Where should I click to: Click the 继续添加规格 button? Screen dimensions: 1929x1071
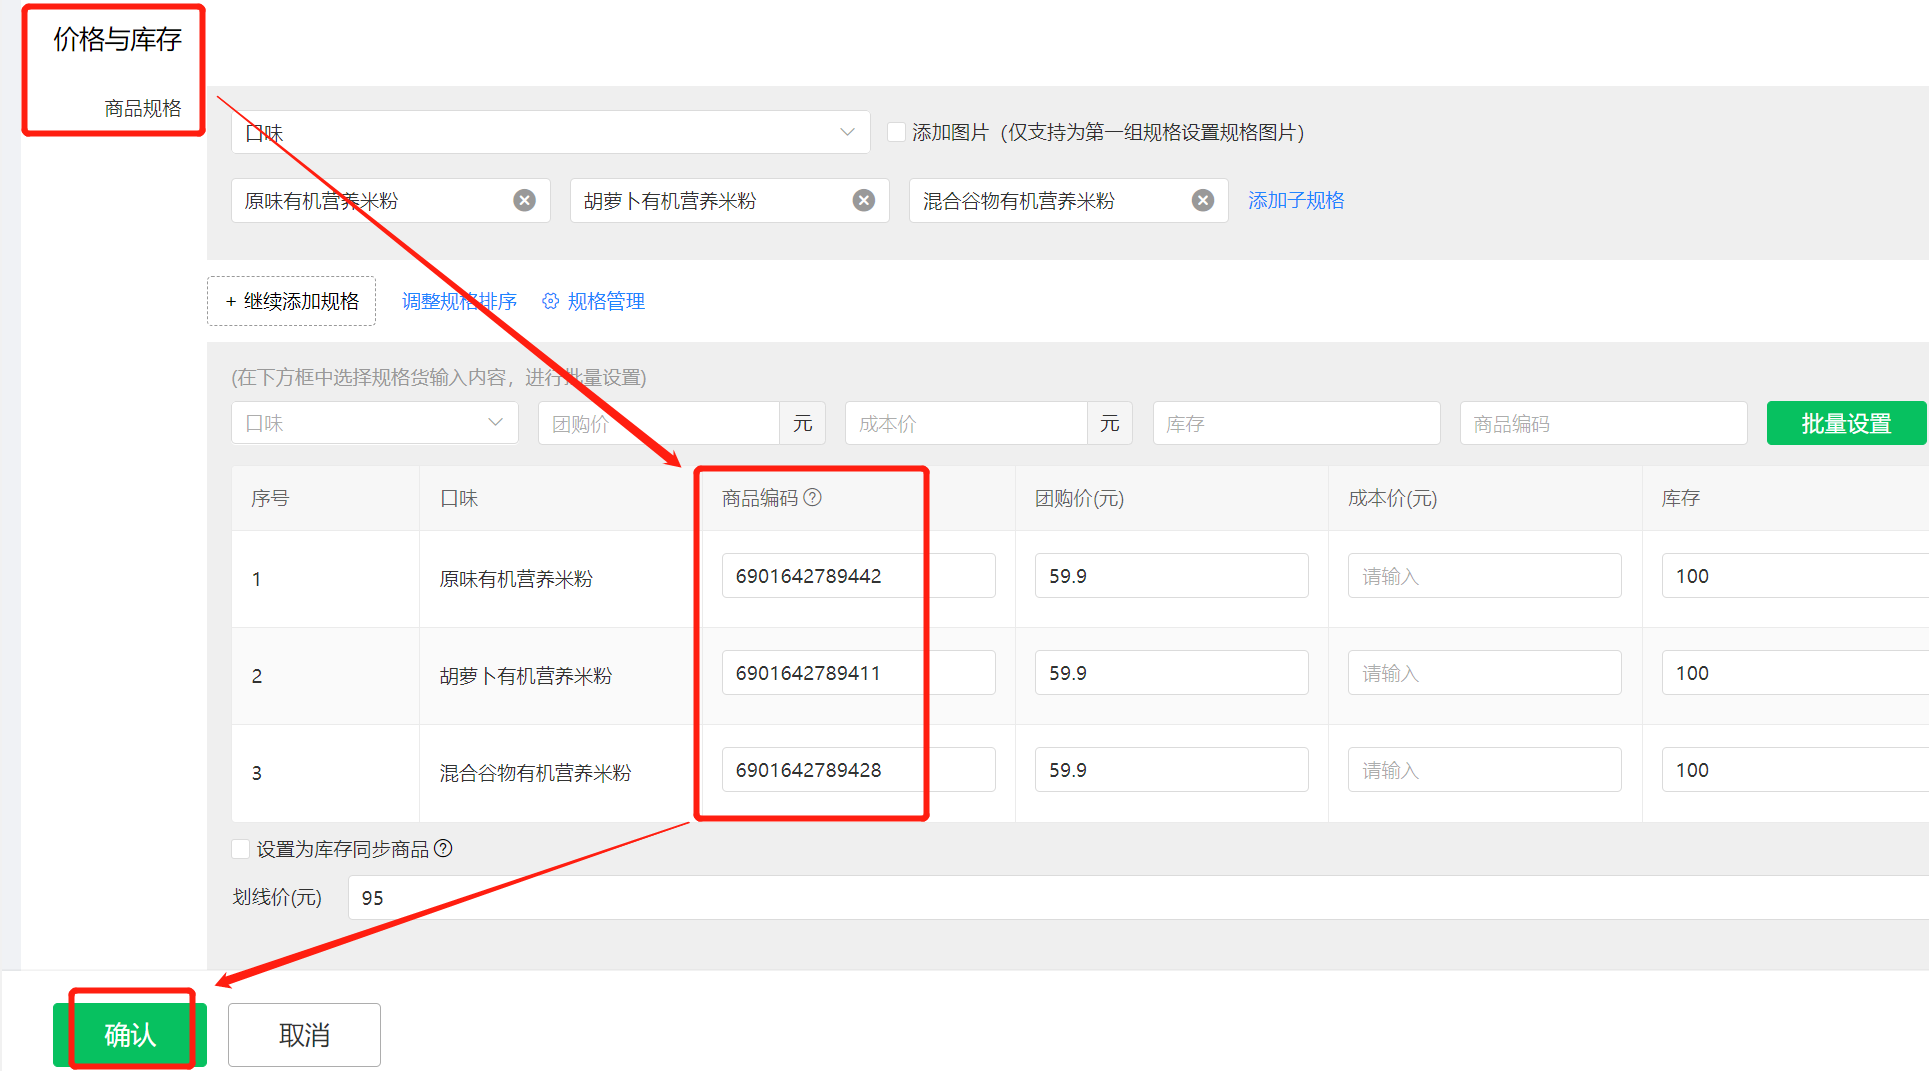click(292, 301)
